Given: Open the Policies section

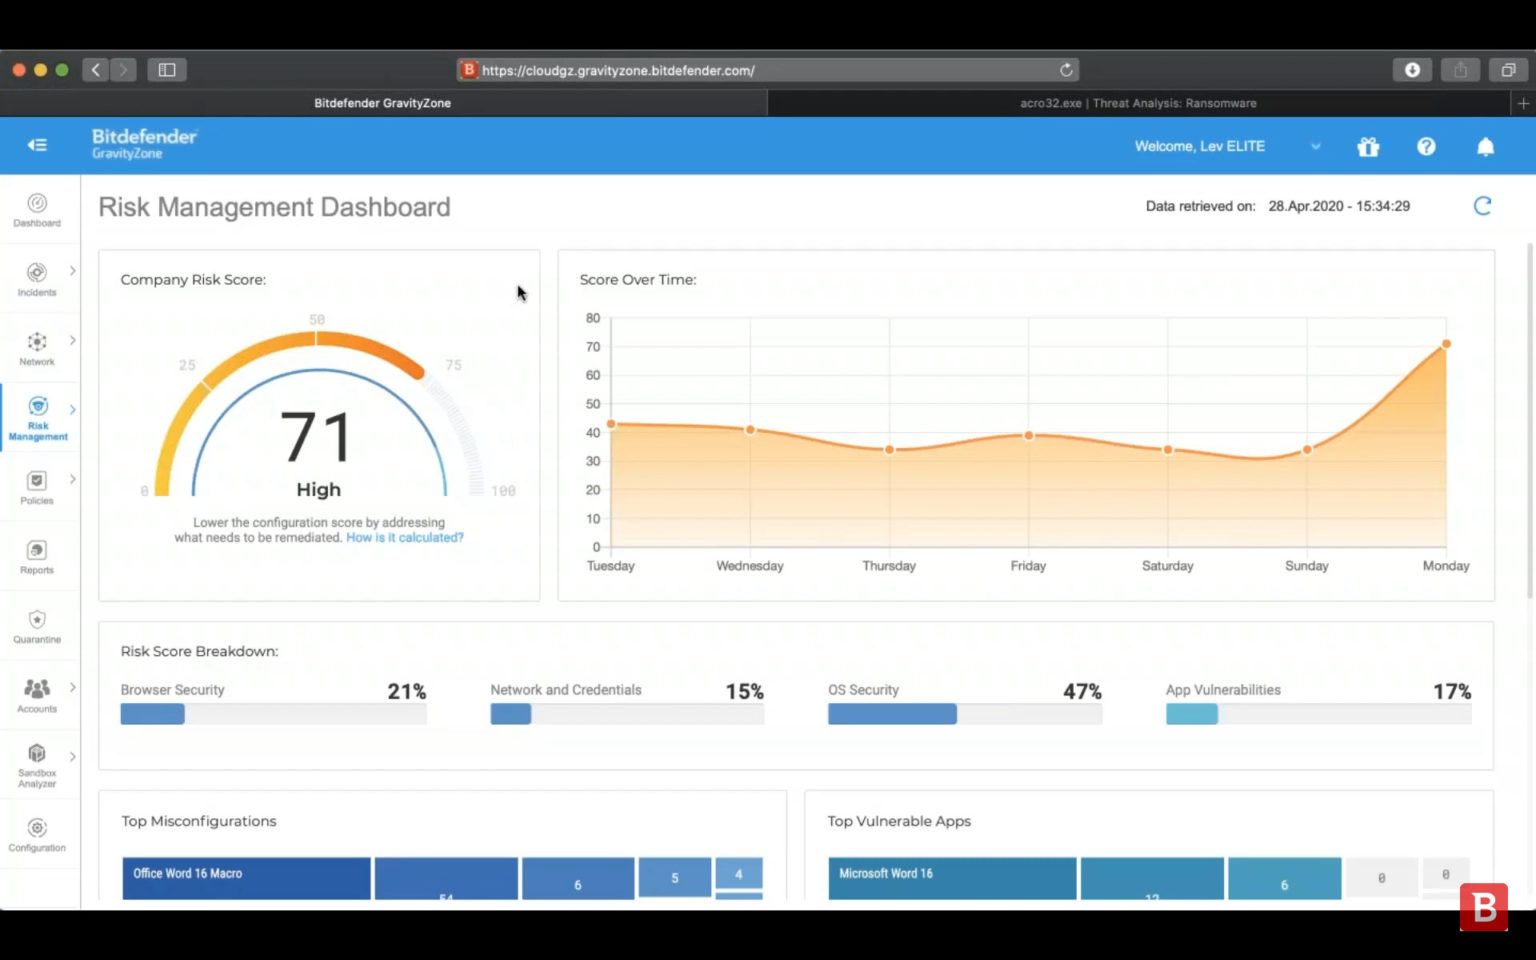Looking at the screenshot, I should [x=37, y=488].
